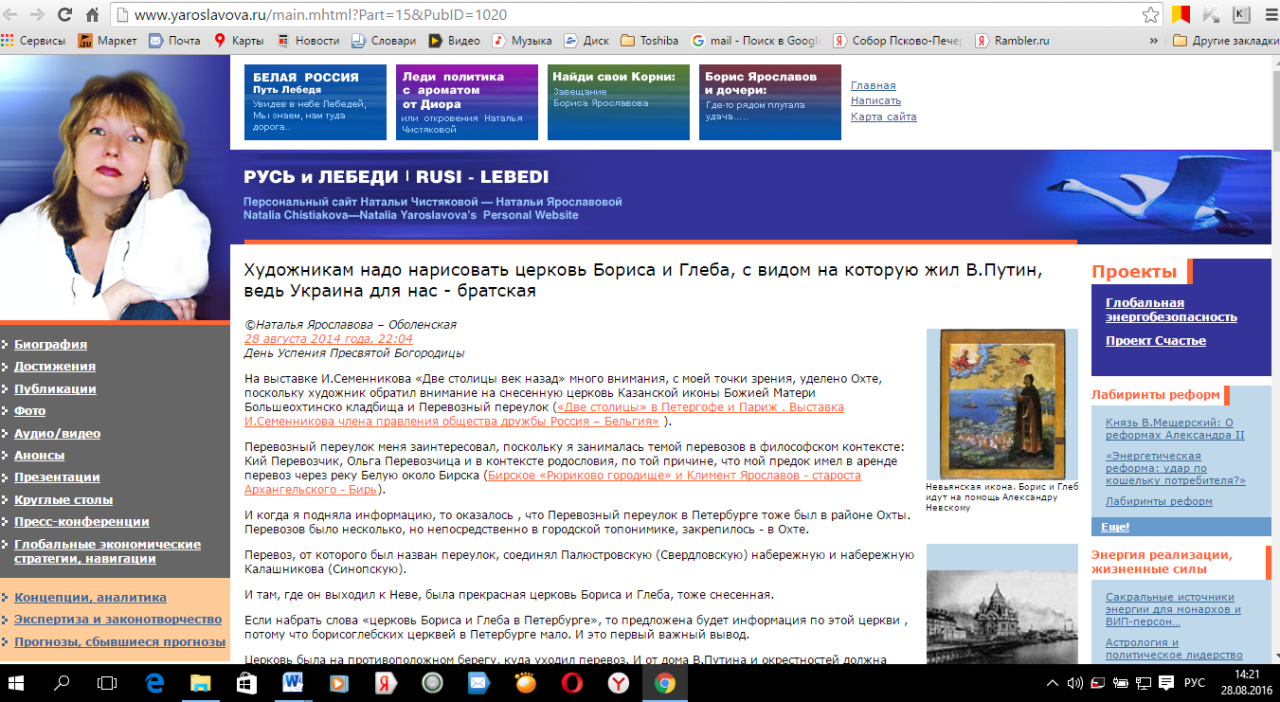
Task: Open Анонсы in the left menu
Action: [x=39, y=455]
